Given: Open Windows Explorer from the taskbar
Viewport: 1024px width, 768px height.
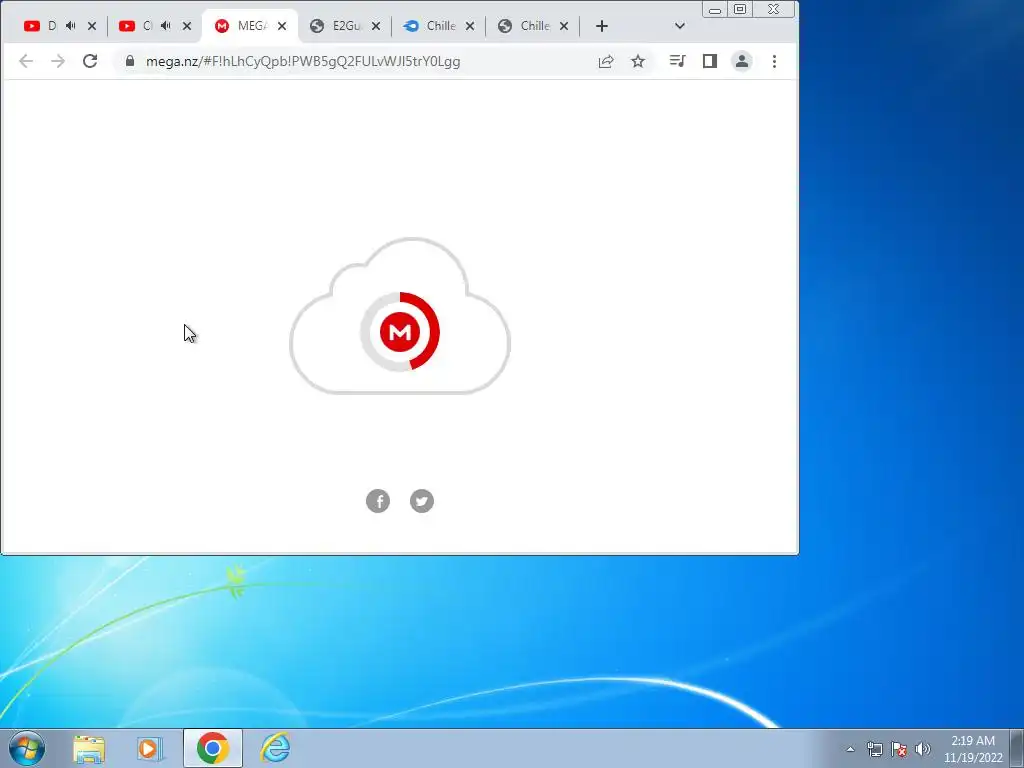Looking at the screenshot, I should point(89,749).
